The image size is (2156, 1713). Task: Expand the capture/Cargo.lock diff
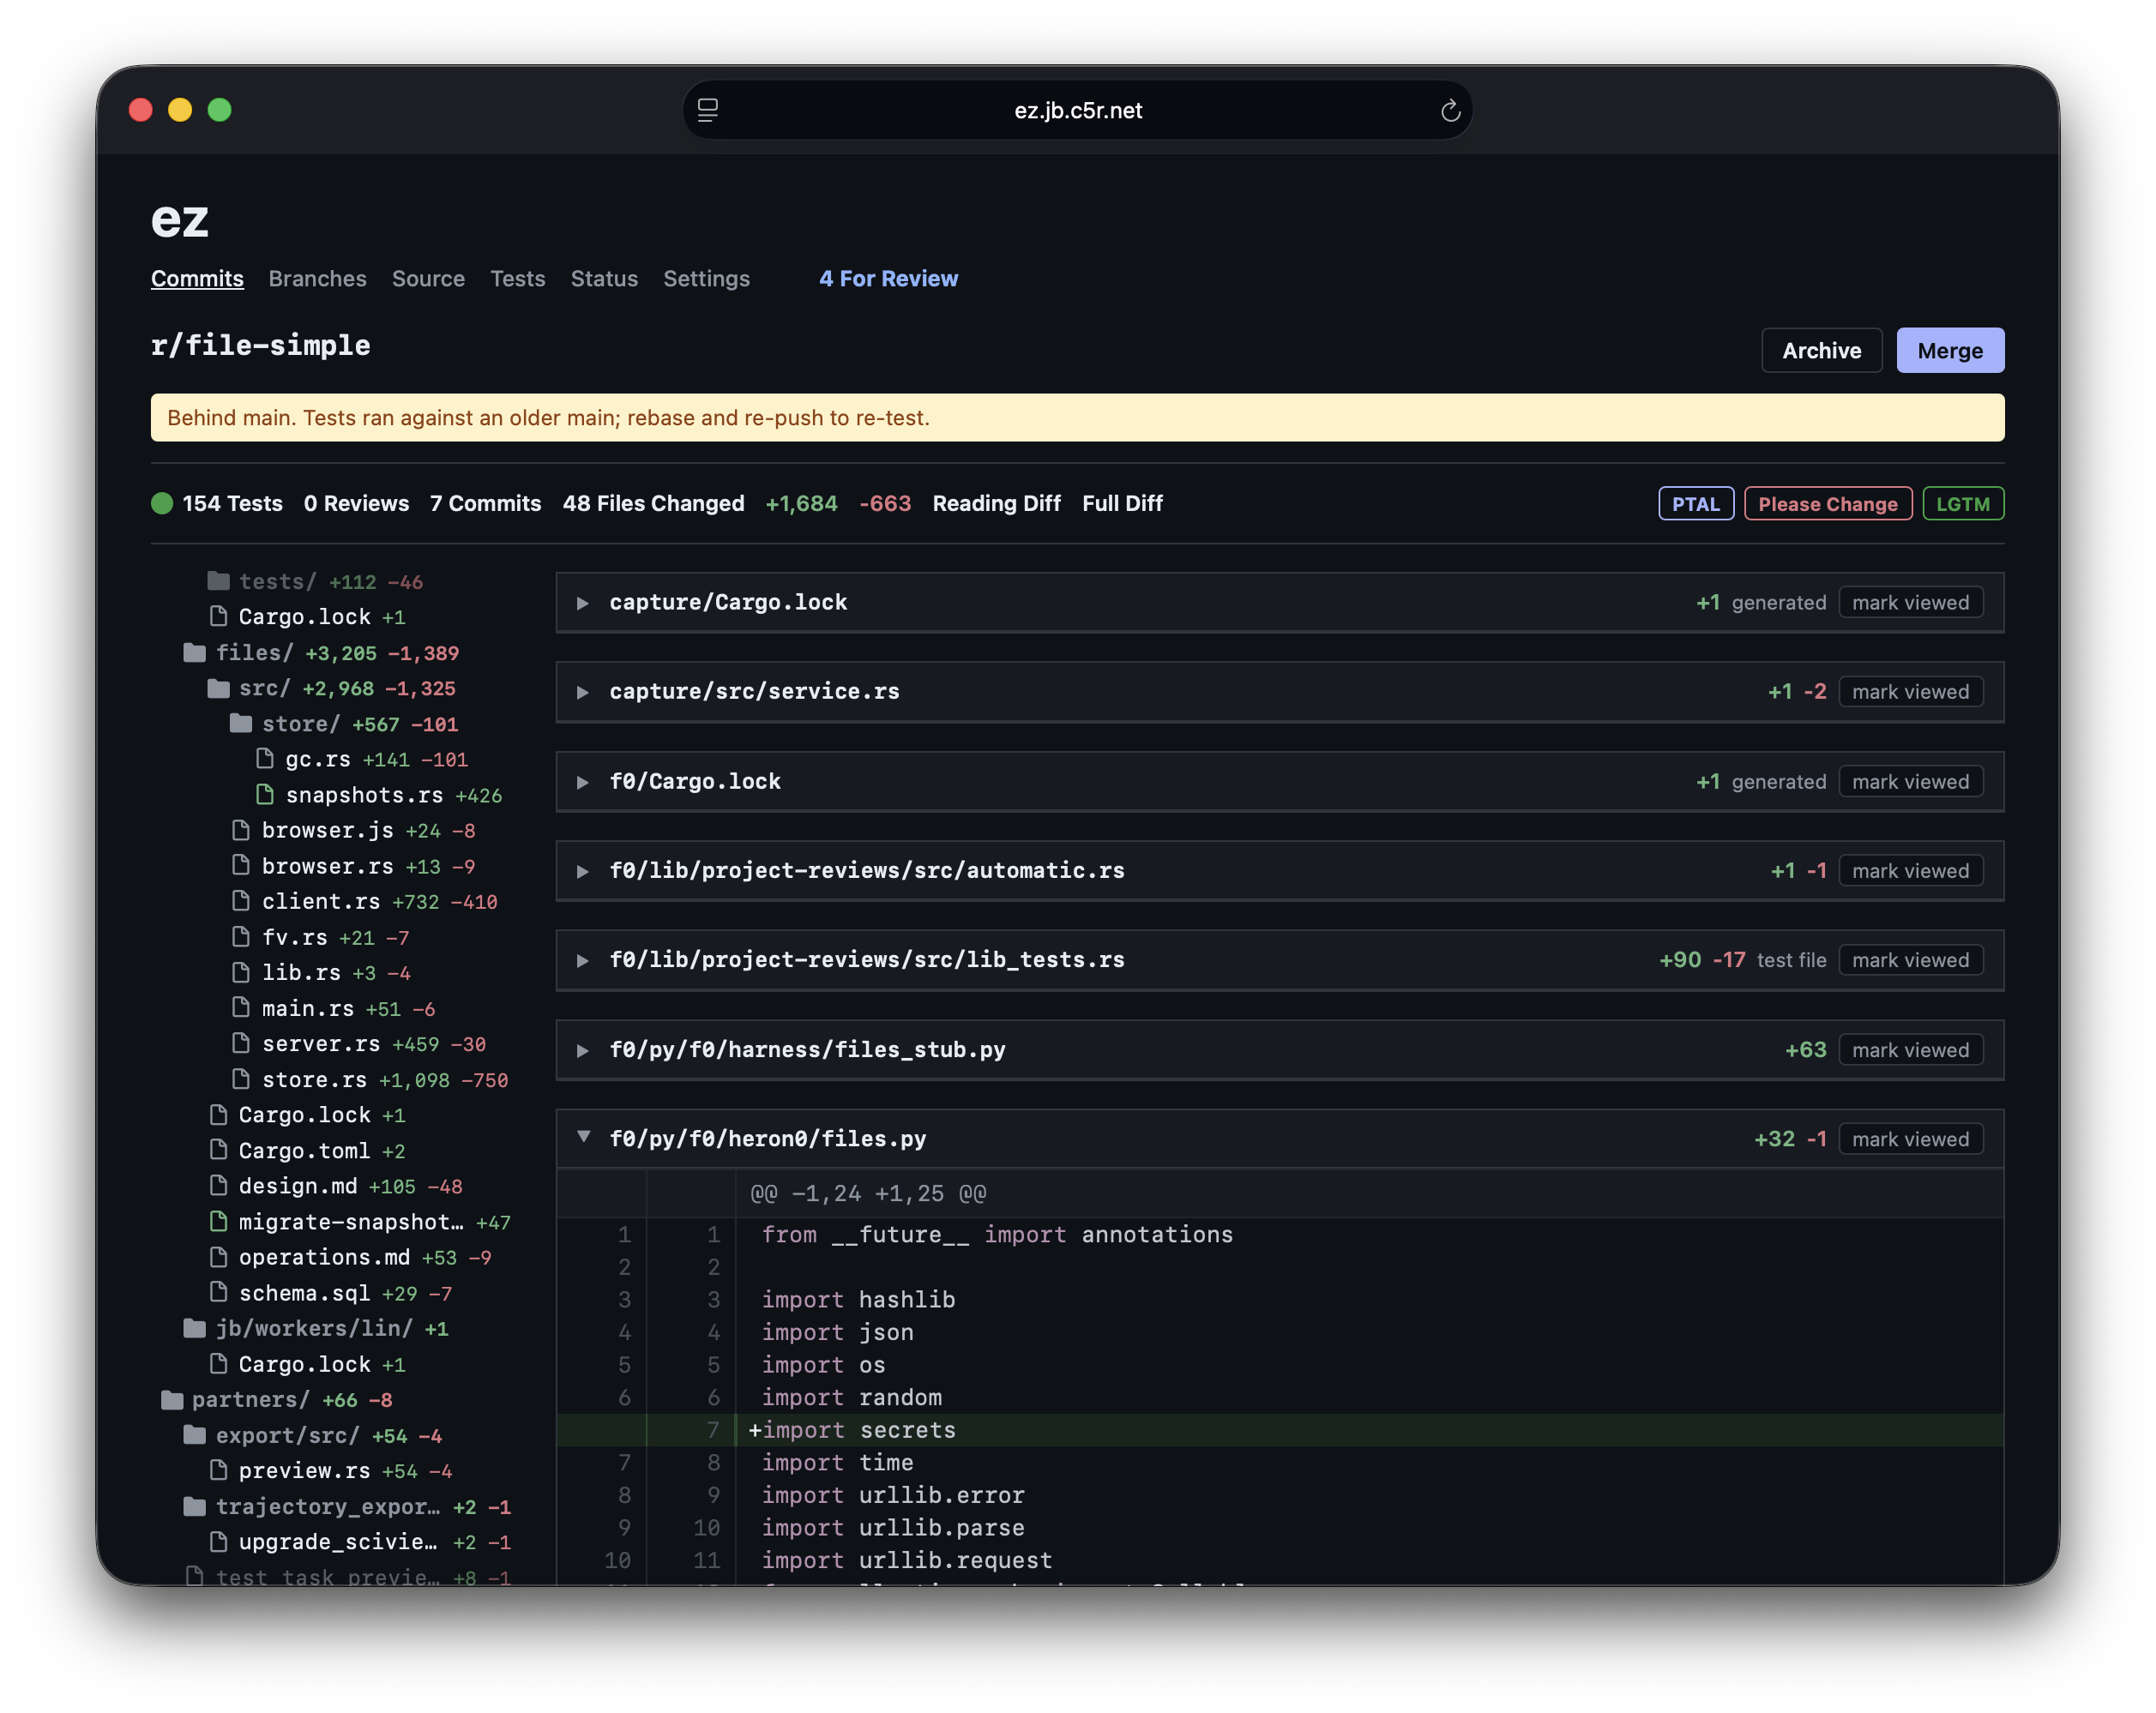[582, 603]
